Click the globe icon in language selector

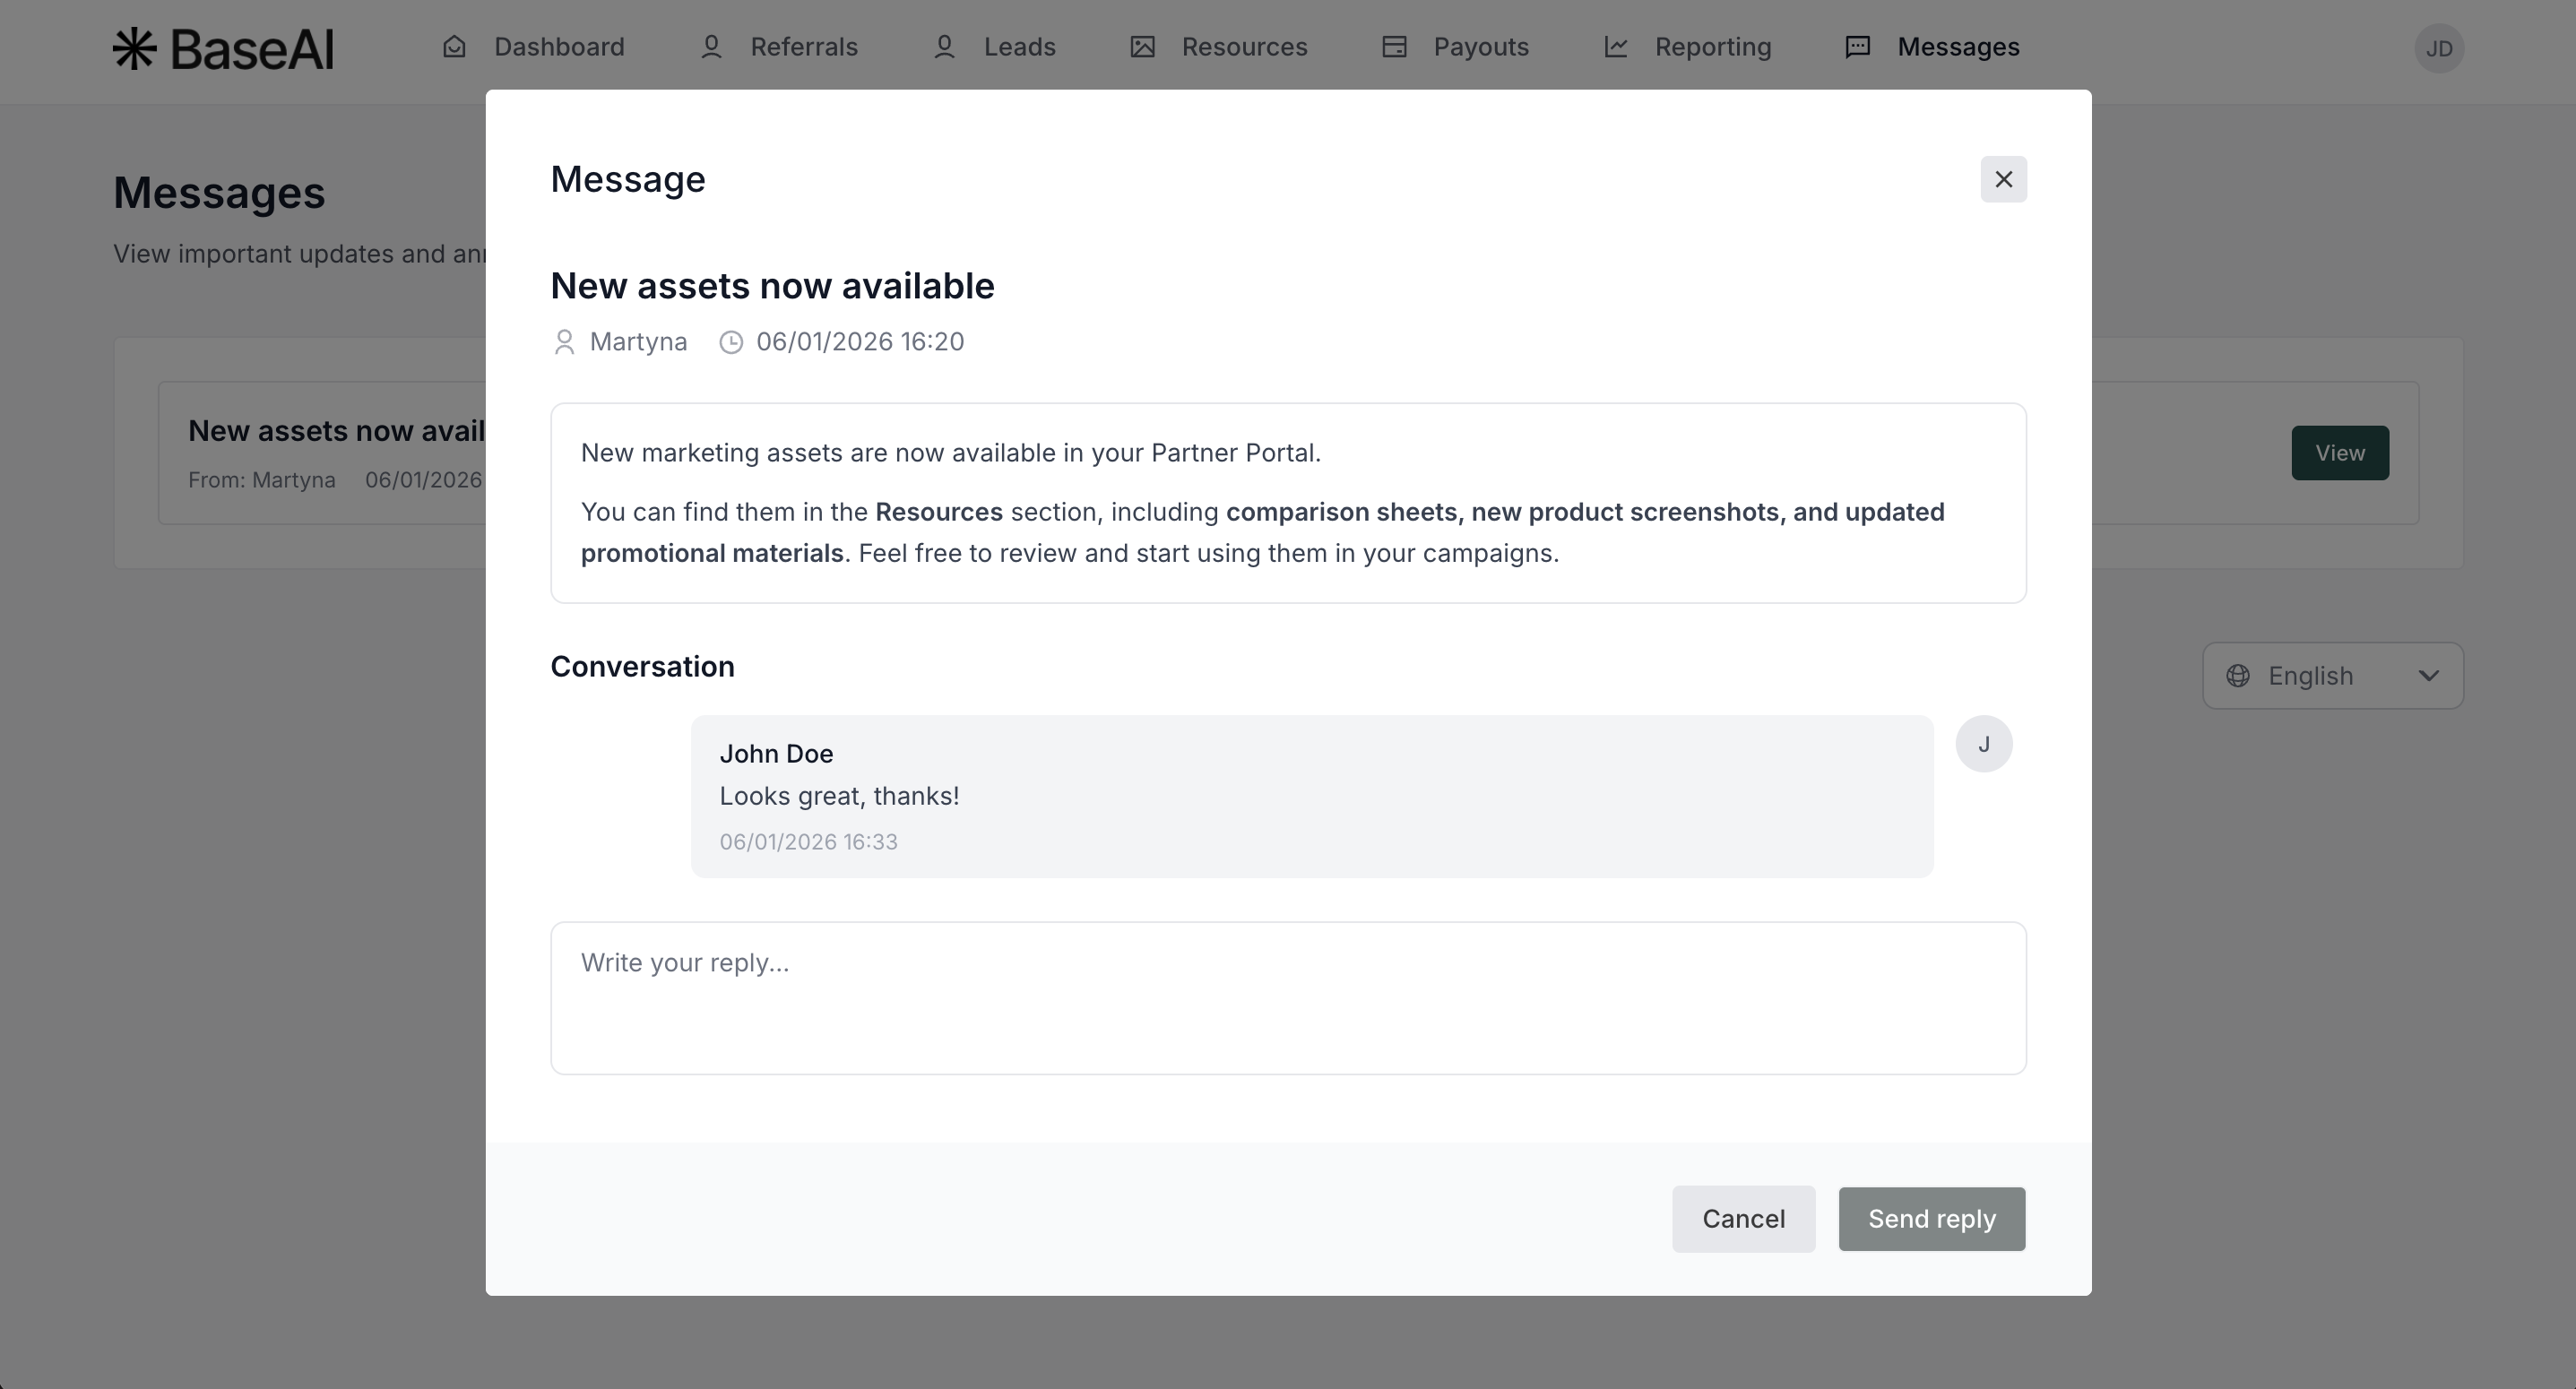2238,676
